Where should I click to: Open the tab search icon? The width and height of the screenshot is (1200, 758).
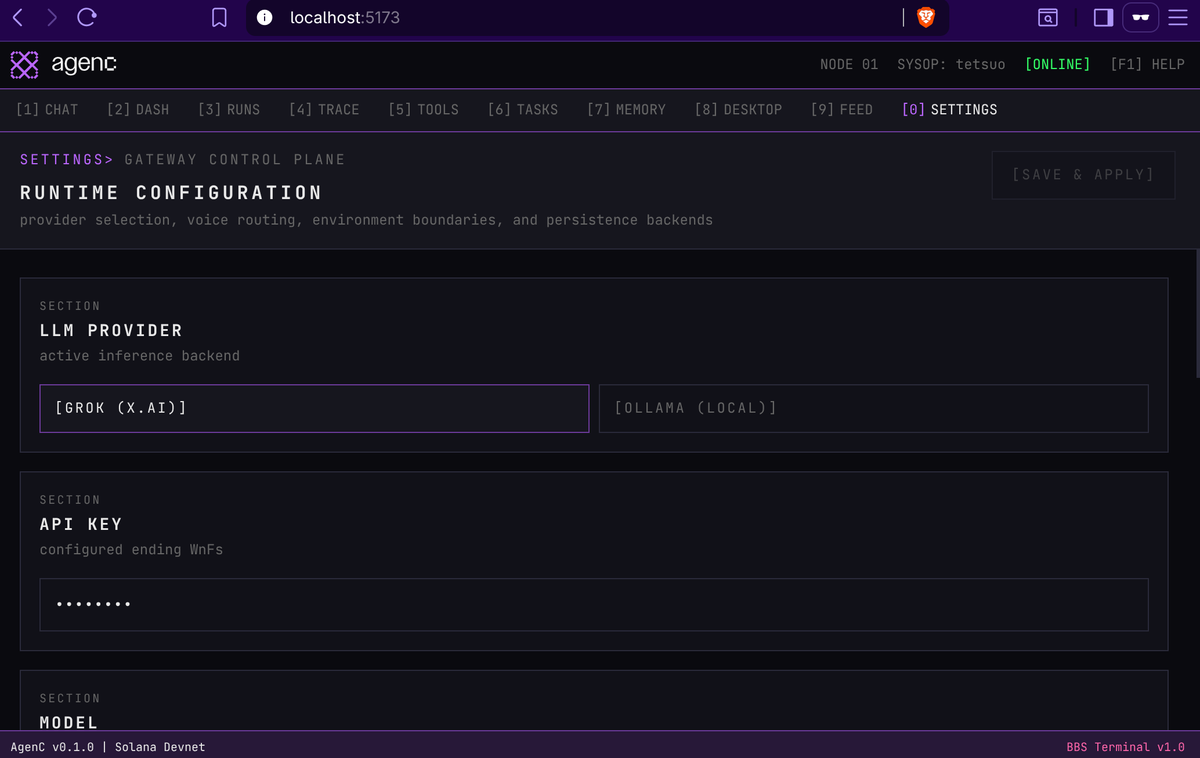[x=1047, y=18]
